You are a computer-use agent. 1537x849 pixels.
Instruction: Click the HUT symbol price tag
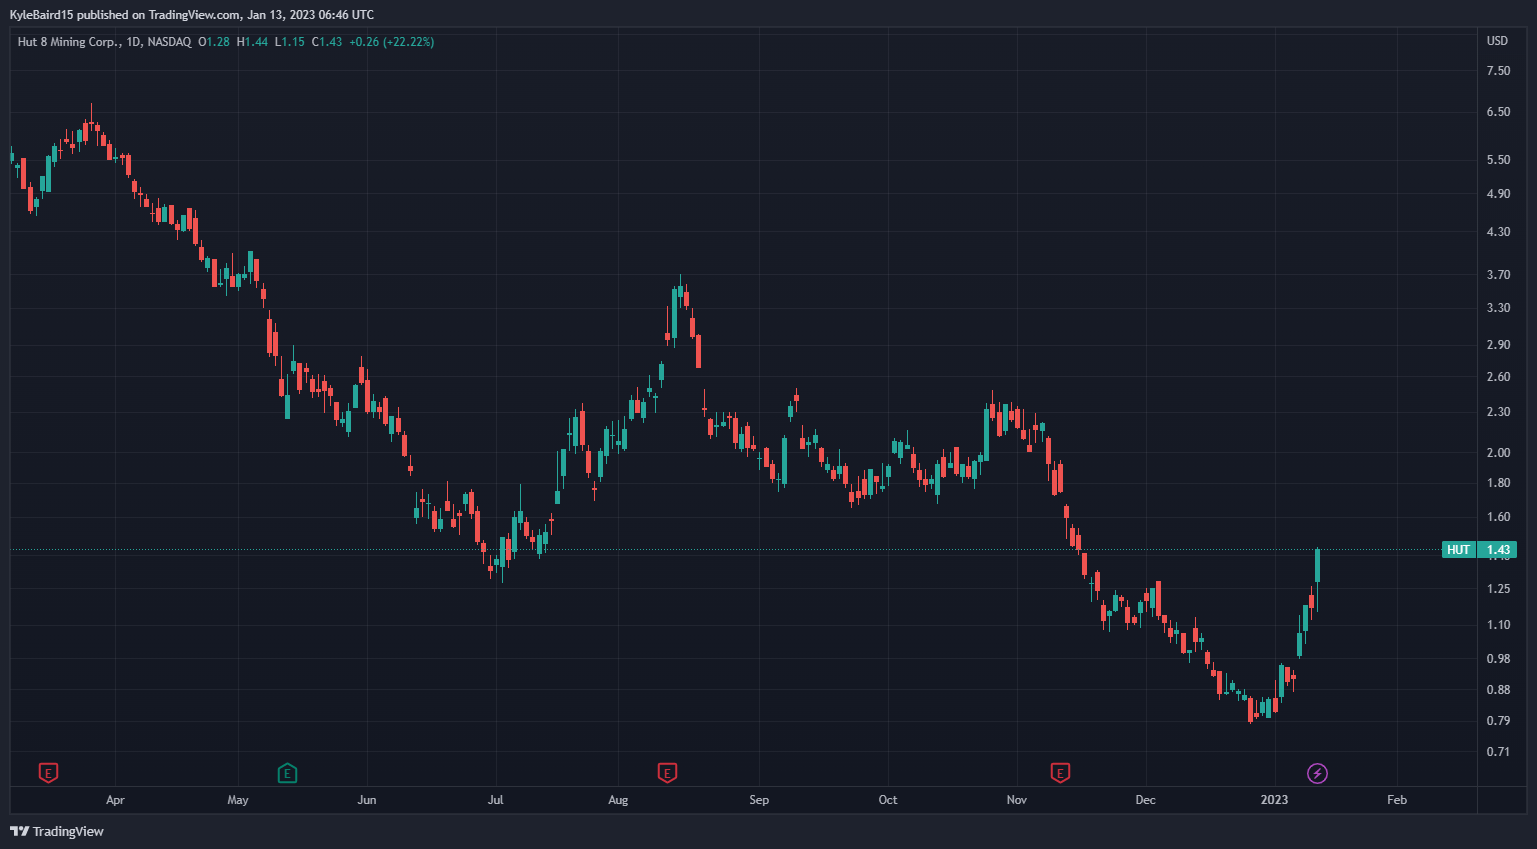tap(1458, 550)
